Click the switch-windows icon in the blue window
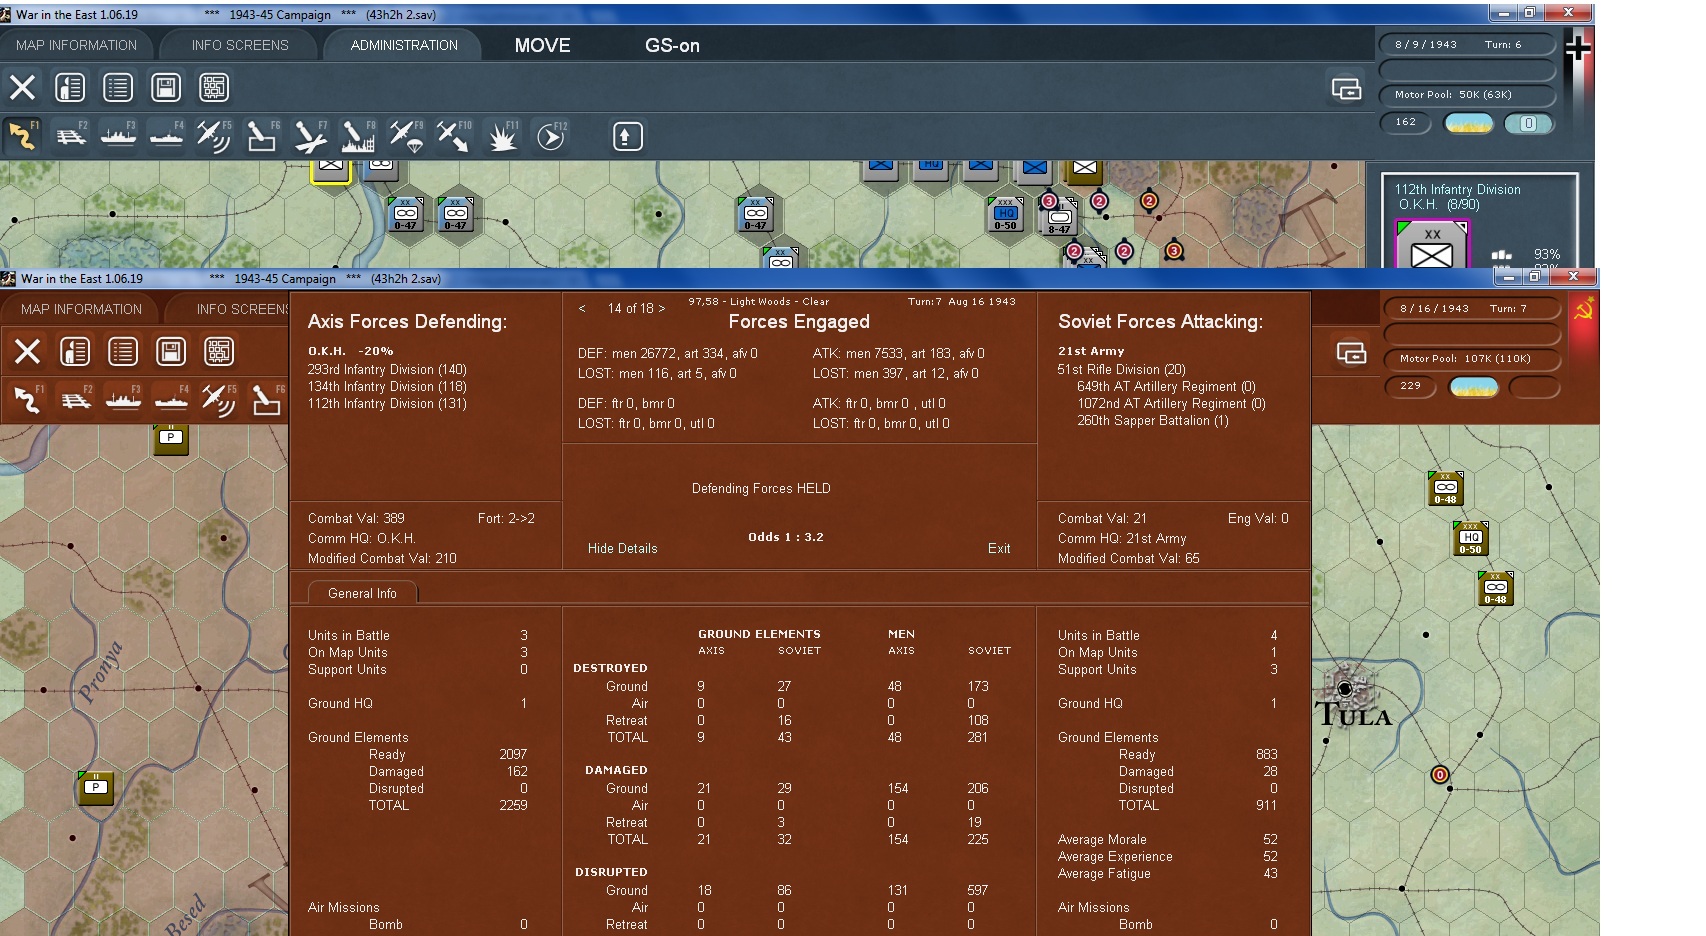The width and height of the screenshot is (1706, 936). 1346,89
